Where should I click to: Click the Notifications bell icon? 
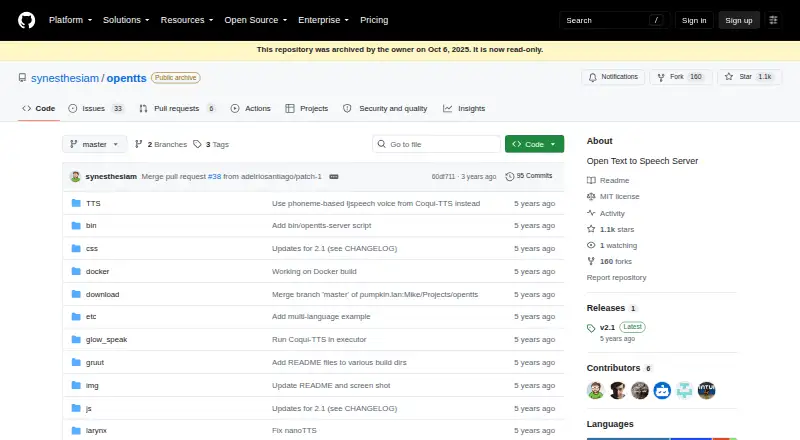pos(592,77)
